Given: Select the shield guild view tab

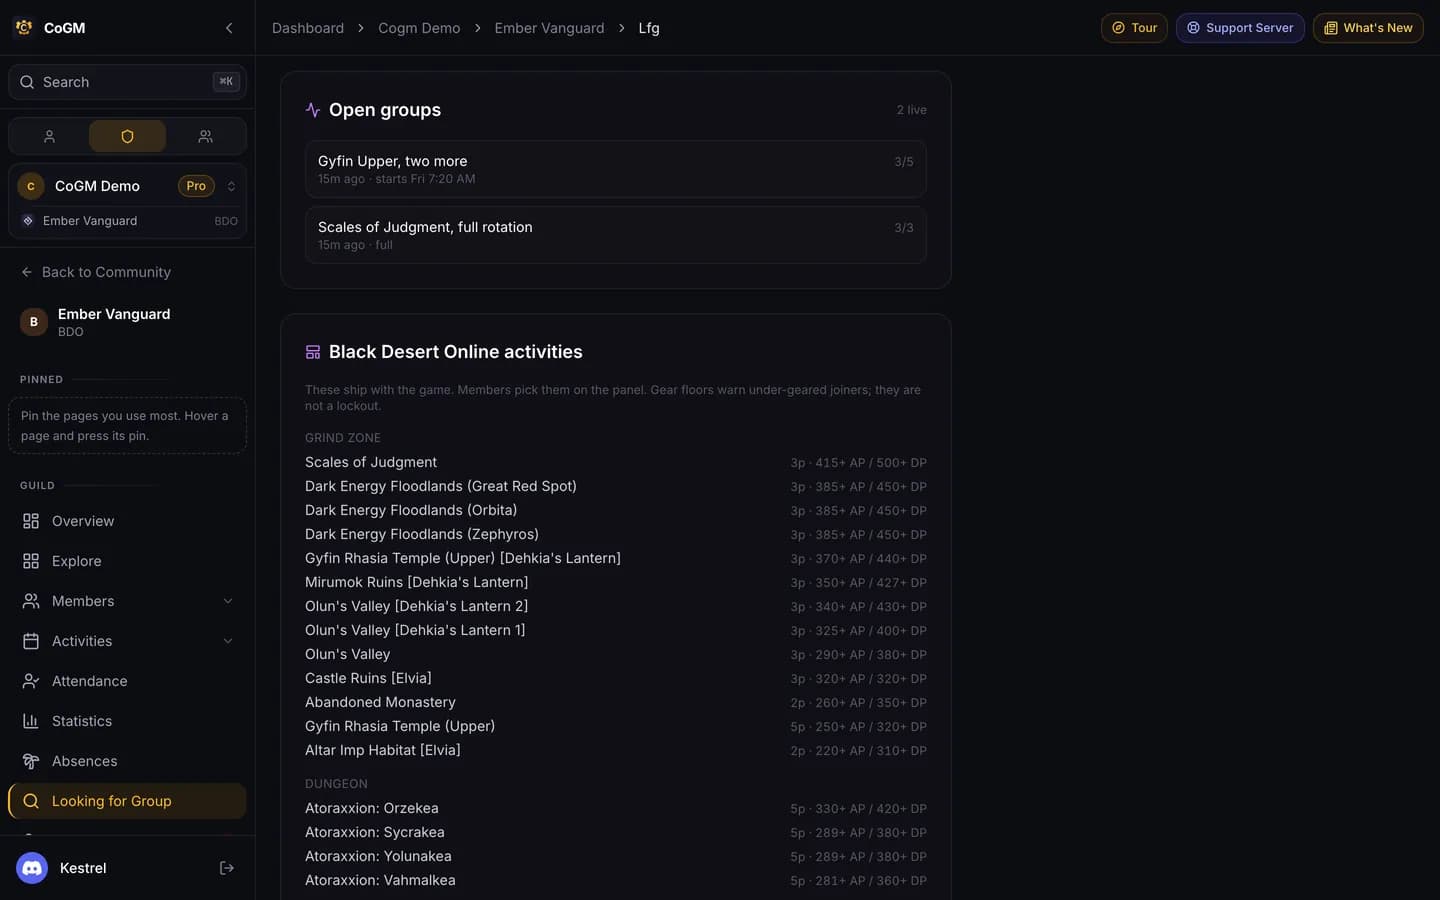Looking at the screenshot, I should coord(127,136).
